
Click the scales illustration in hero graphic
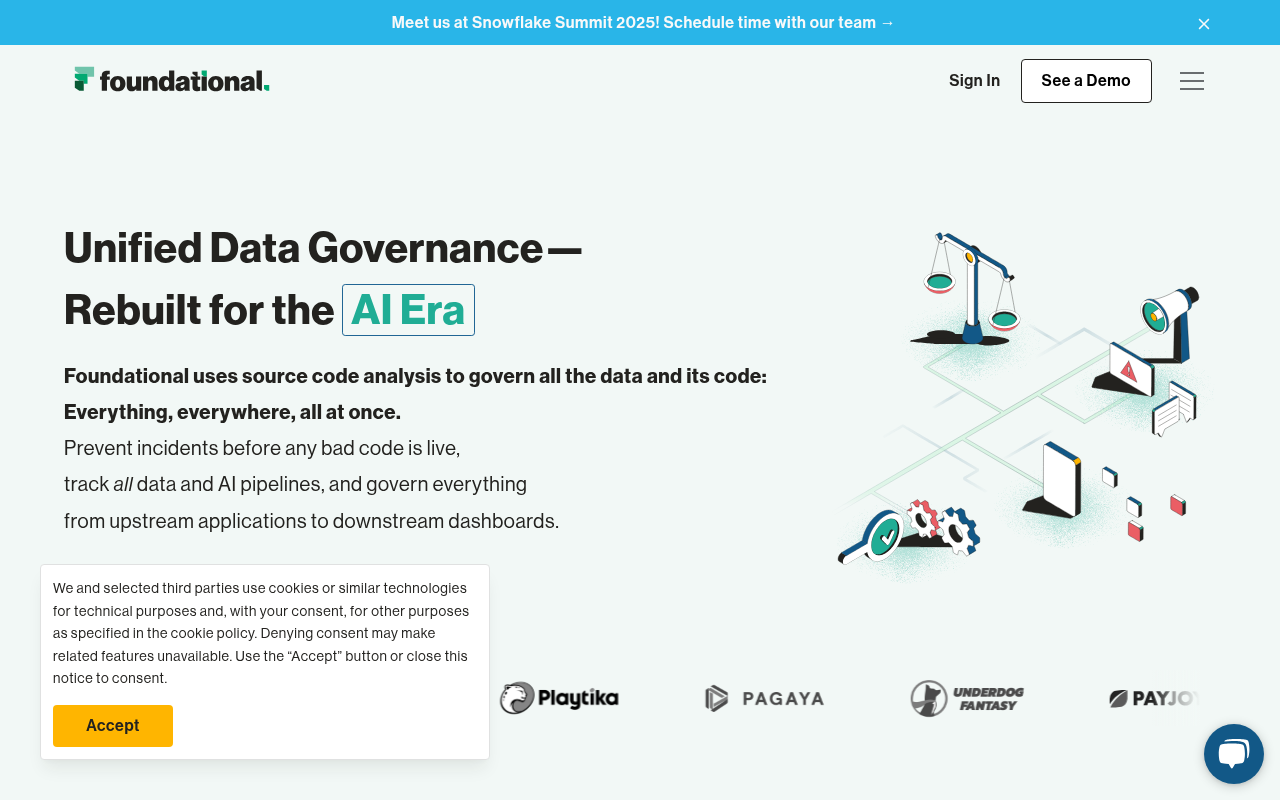(x=968, y=285)
